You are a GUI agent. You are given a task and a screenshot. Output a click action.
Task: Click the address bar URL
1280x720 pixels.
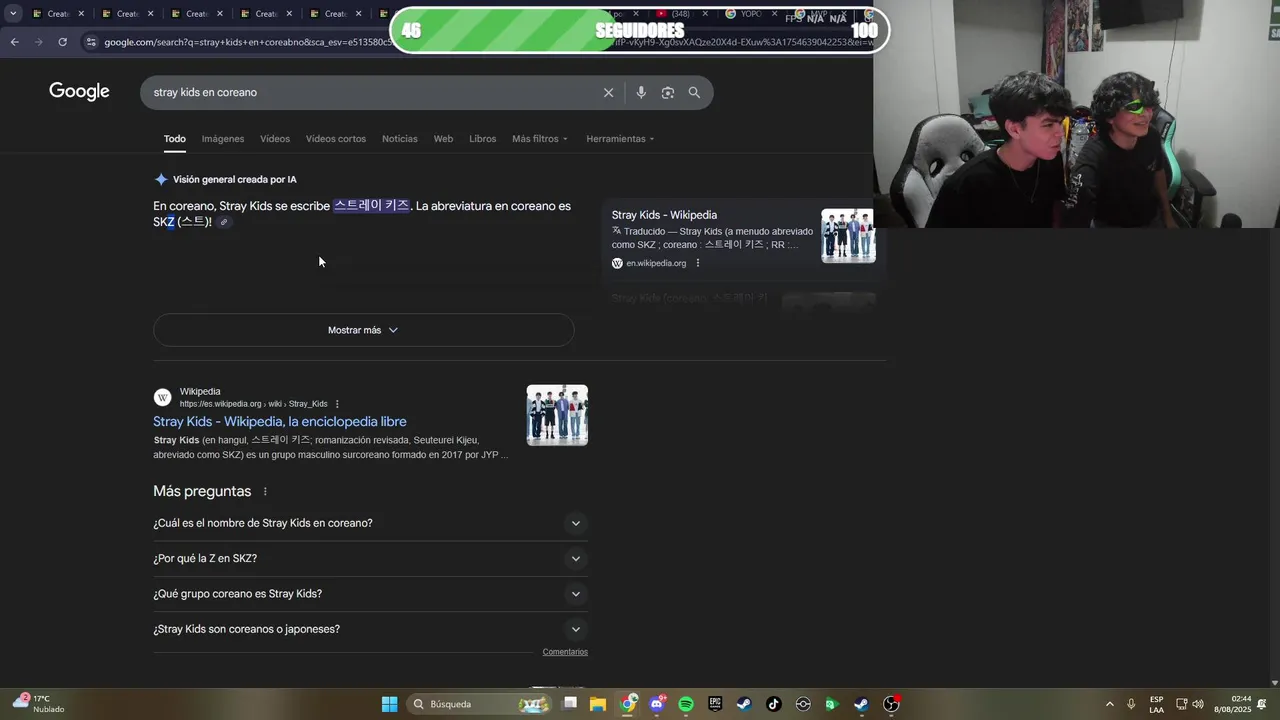tap(247, 42)
